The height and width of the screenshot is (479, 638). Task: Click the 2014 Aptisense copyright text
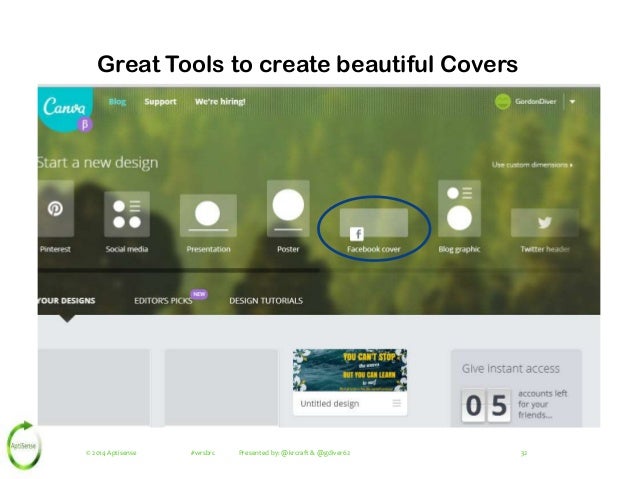pos(111,453)
